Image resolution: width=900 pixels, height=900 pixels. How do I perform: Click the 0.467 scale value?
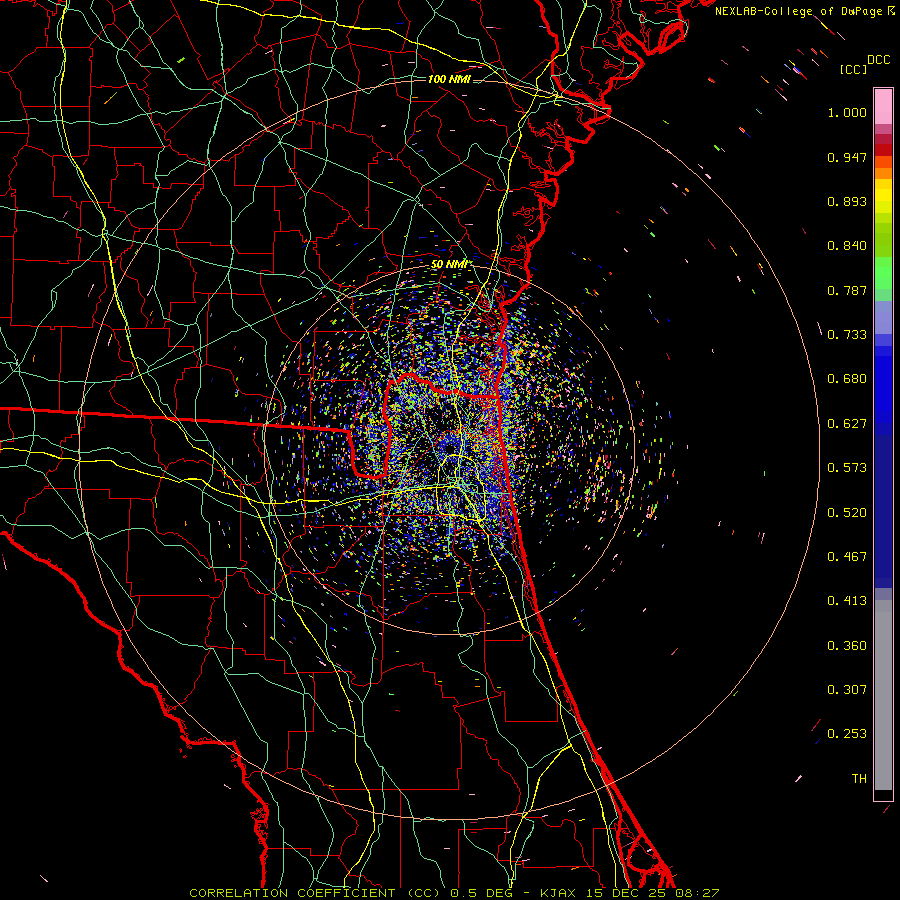[847, 557]
